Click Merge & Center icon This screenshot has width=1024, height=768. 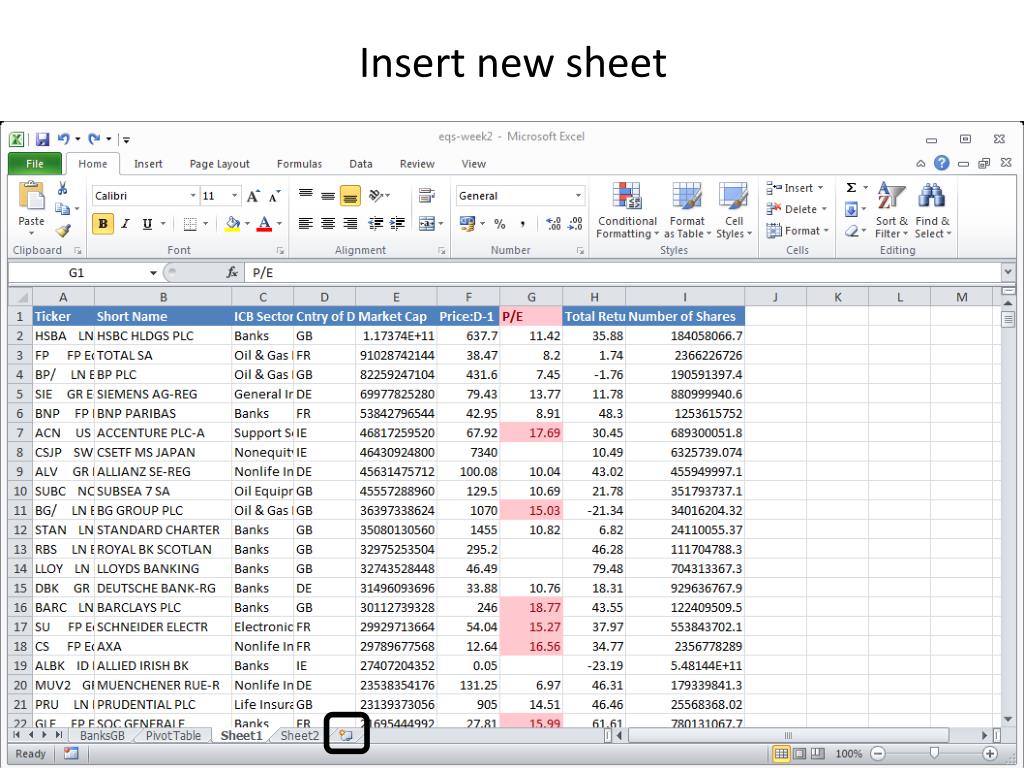[x=427, y=223]
